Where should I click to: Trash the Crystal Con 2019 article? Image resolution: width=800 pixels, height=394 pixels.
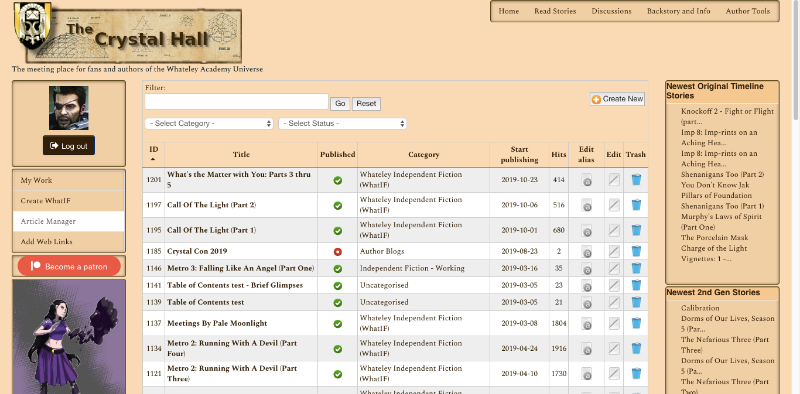click(x=636, y=251)
